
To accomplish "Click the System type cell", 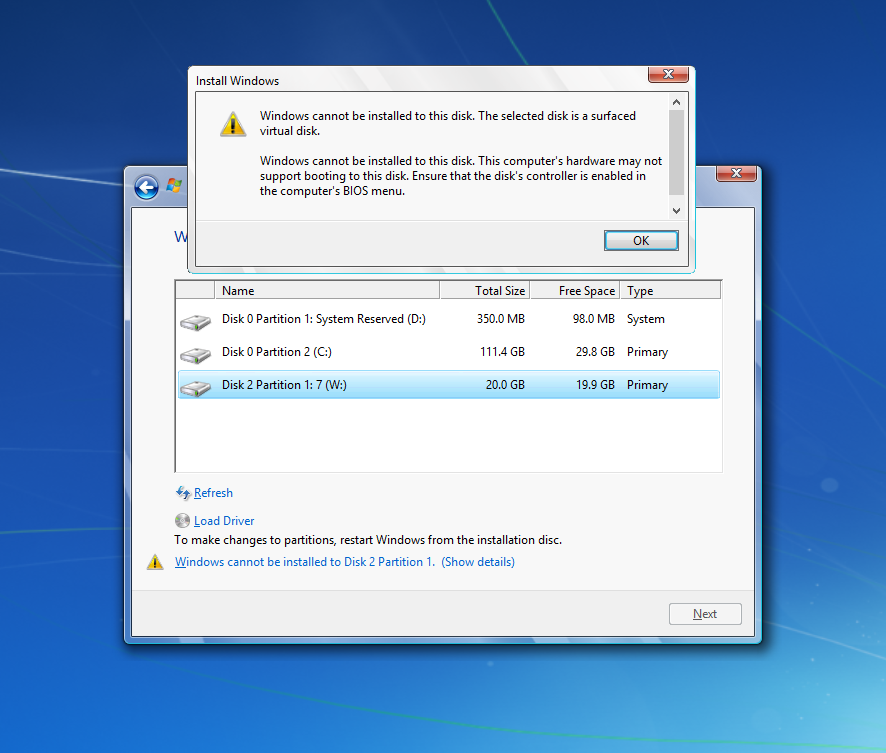I will pos(645,319).
